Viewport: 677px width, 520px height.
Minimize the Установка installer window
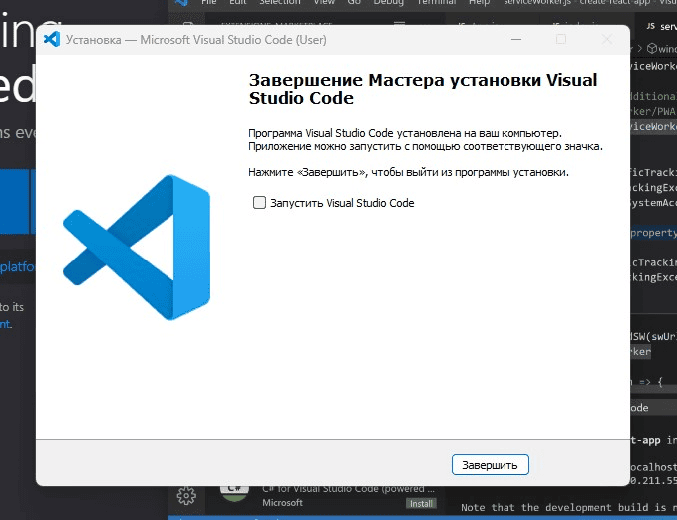pyautogui.click(x=516, y=39)
